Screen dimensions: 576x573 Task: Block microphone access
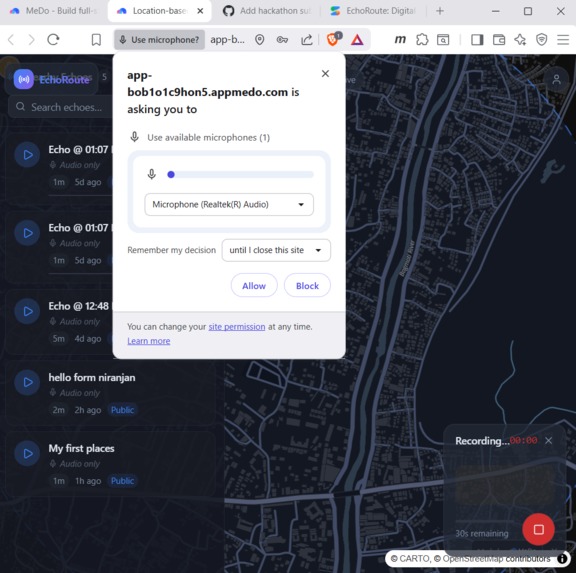(307, 285)
